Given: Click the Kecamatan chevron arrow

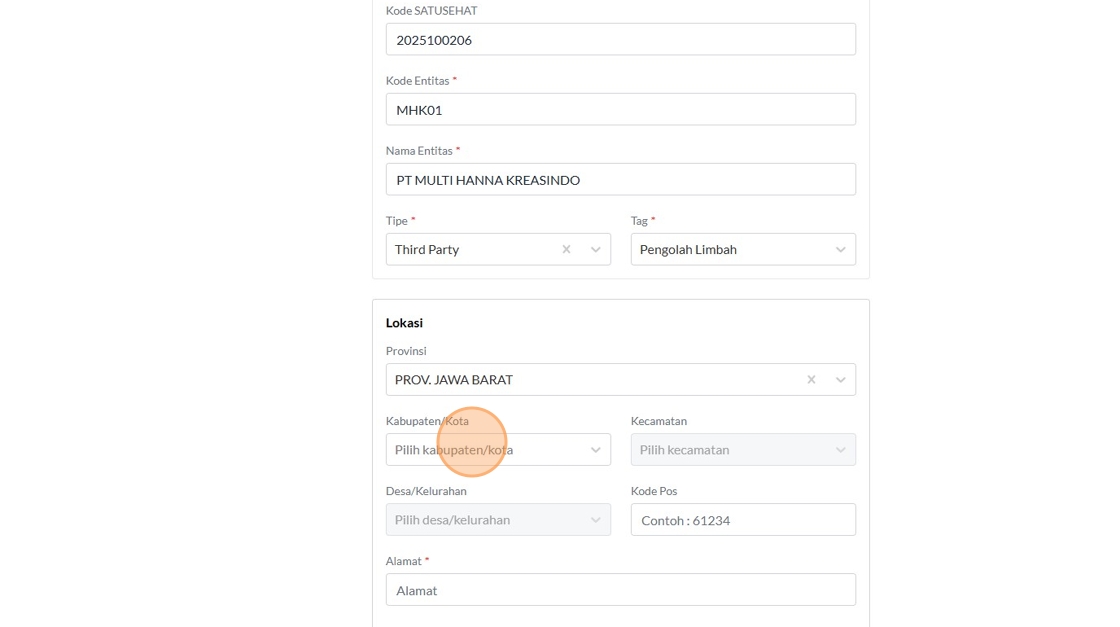Looking at the screenshot, I should (841, 450).
